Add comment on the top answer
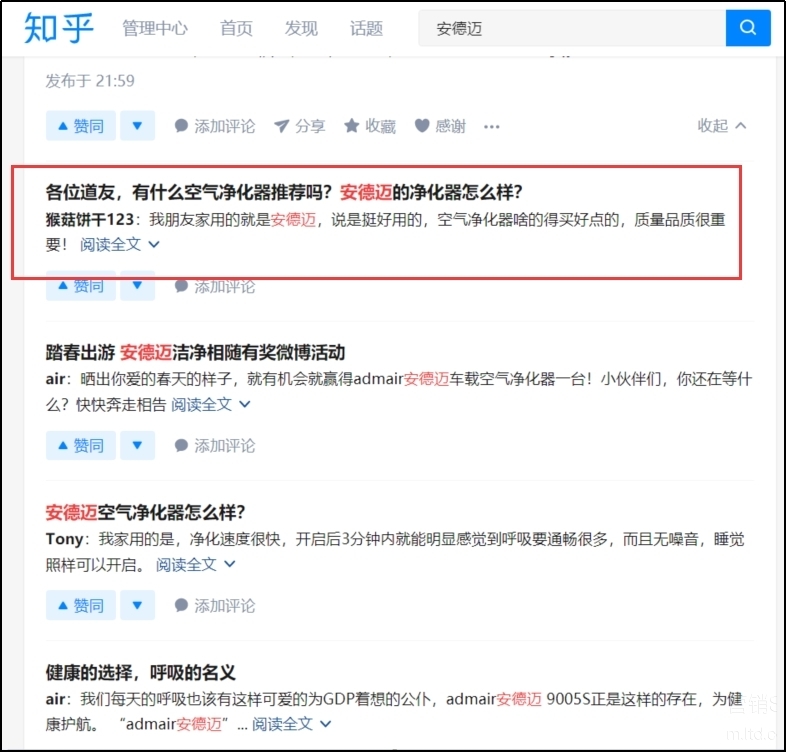 [214, 126]
